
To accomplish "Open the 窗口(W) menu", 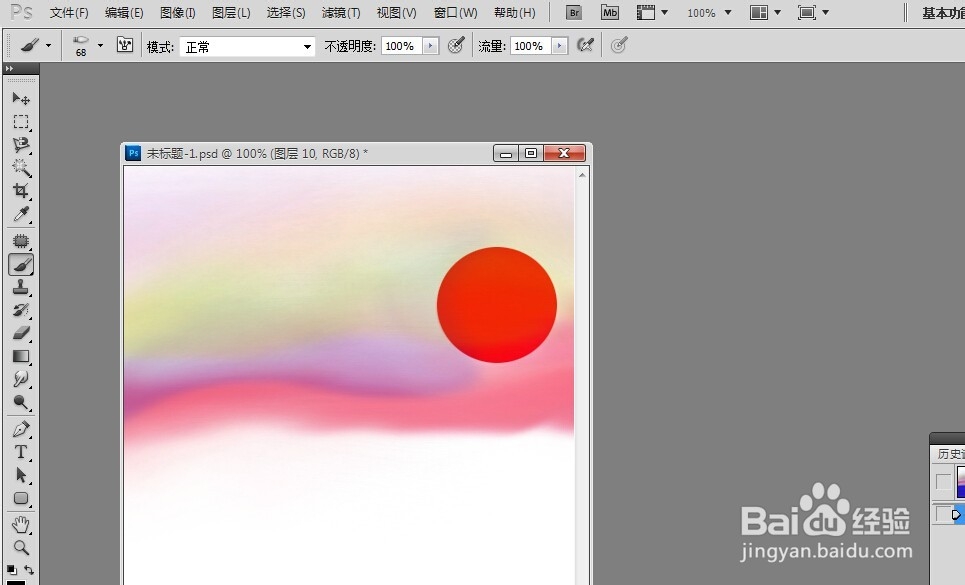I will pyautogui.click(x=455, y=13).
